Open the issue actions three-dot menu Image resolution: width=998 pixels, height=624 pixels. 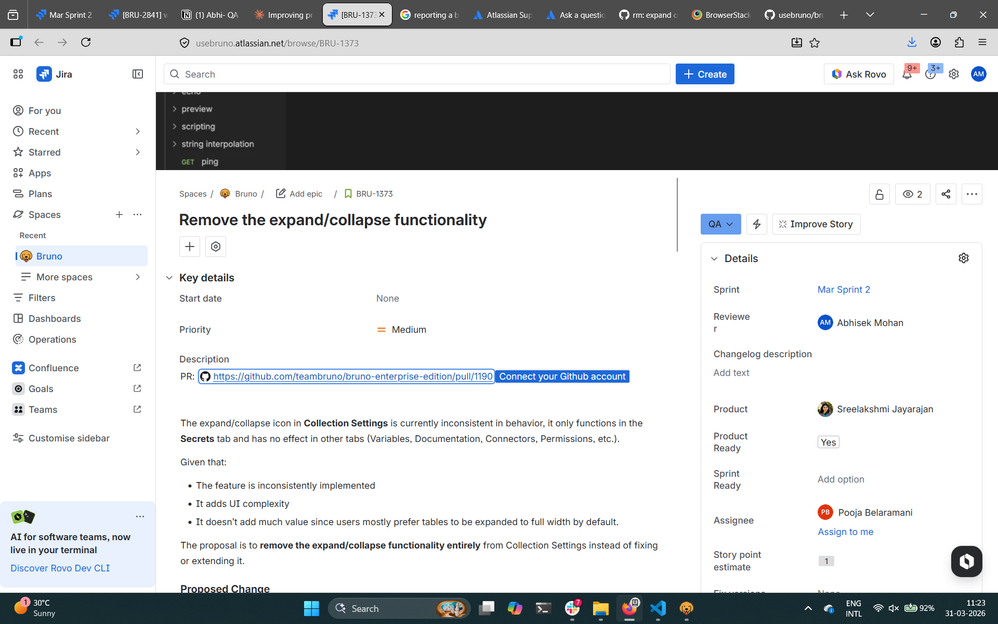pos(971,194)
